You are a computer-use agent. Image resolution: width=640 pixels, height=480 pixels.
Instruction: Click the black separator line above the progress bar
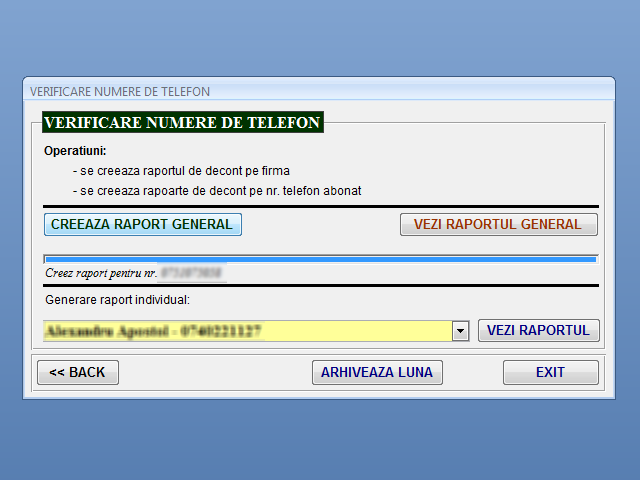(320, 206)
